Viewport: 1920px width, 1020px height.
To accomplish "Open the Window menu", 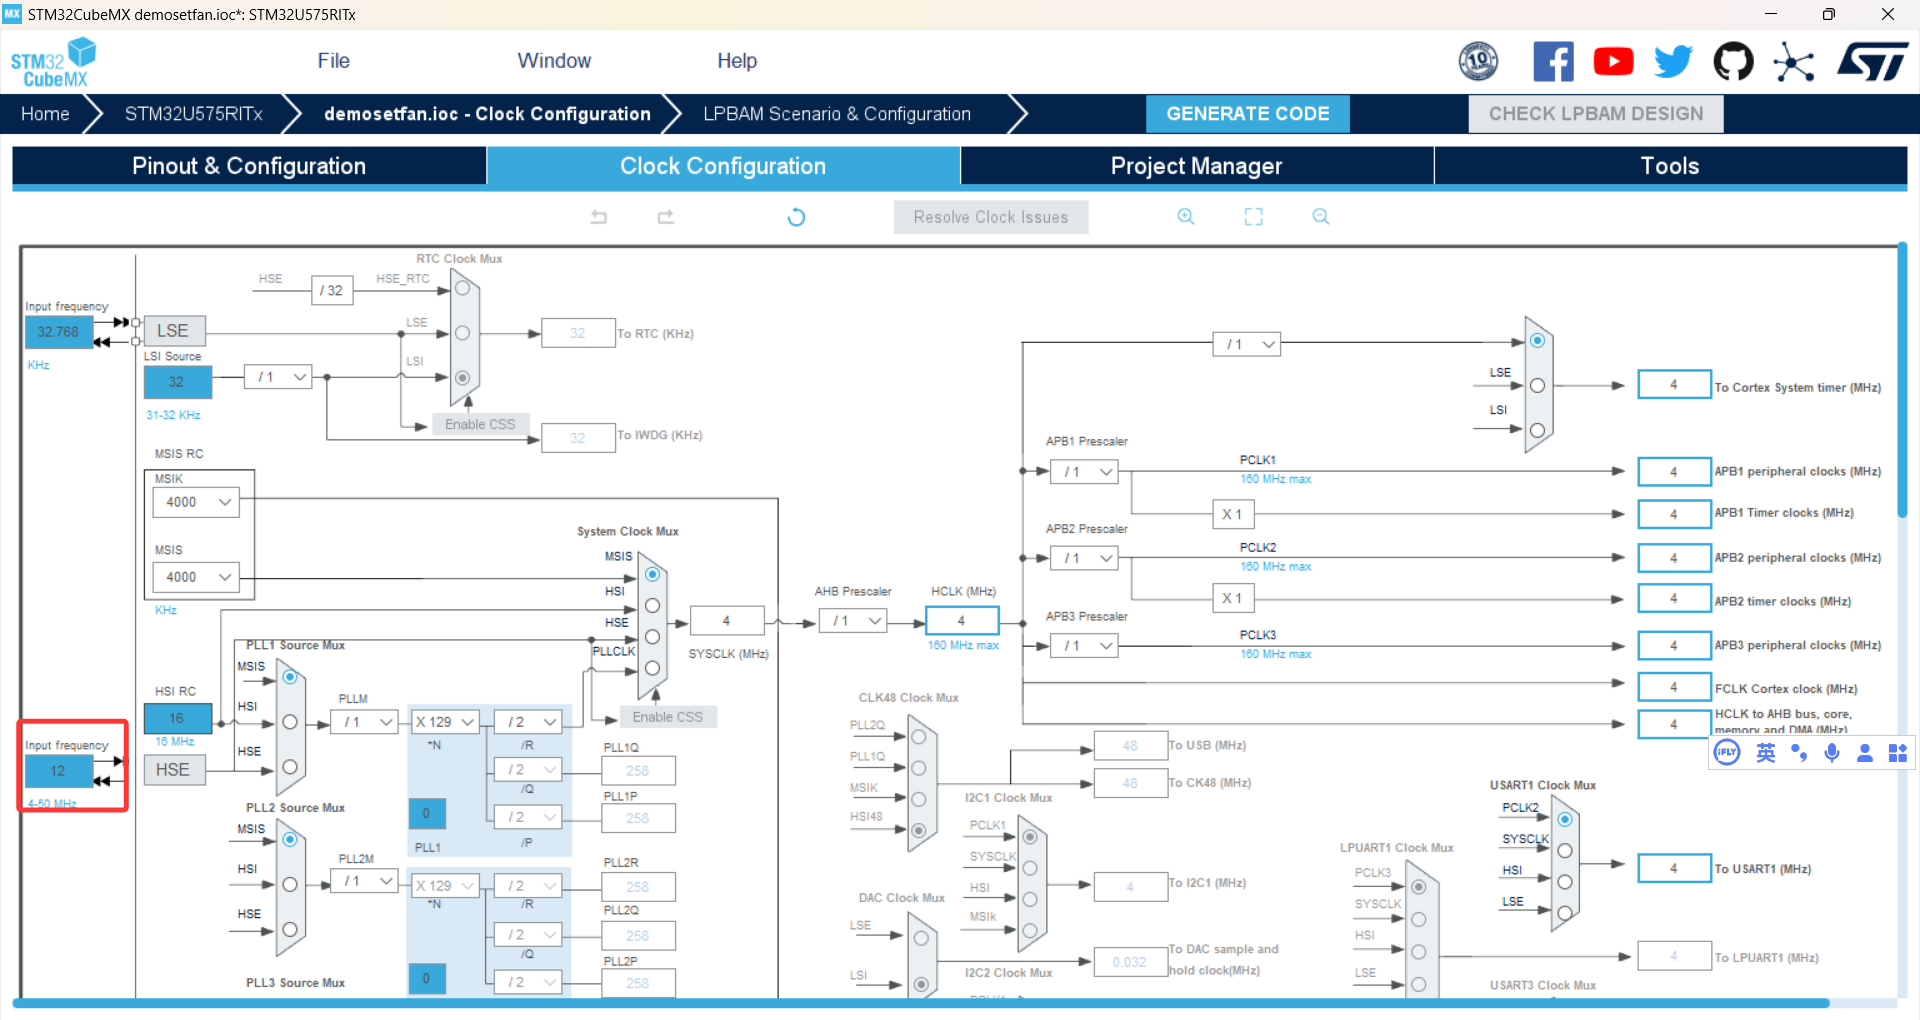I will (x=554, y=61).
